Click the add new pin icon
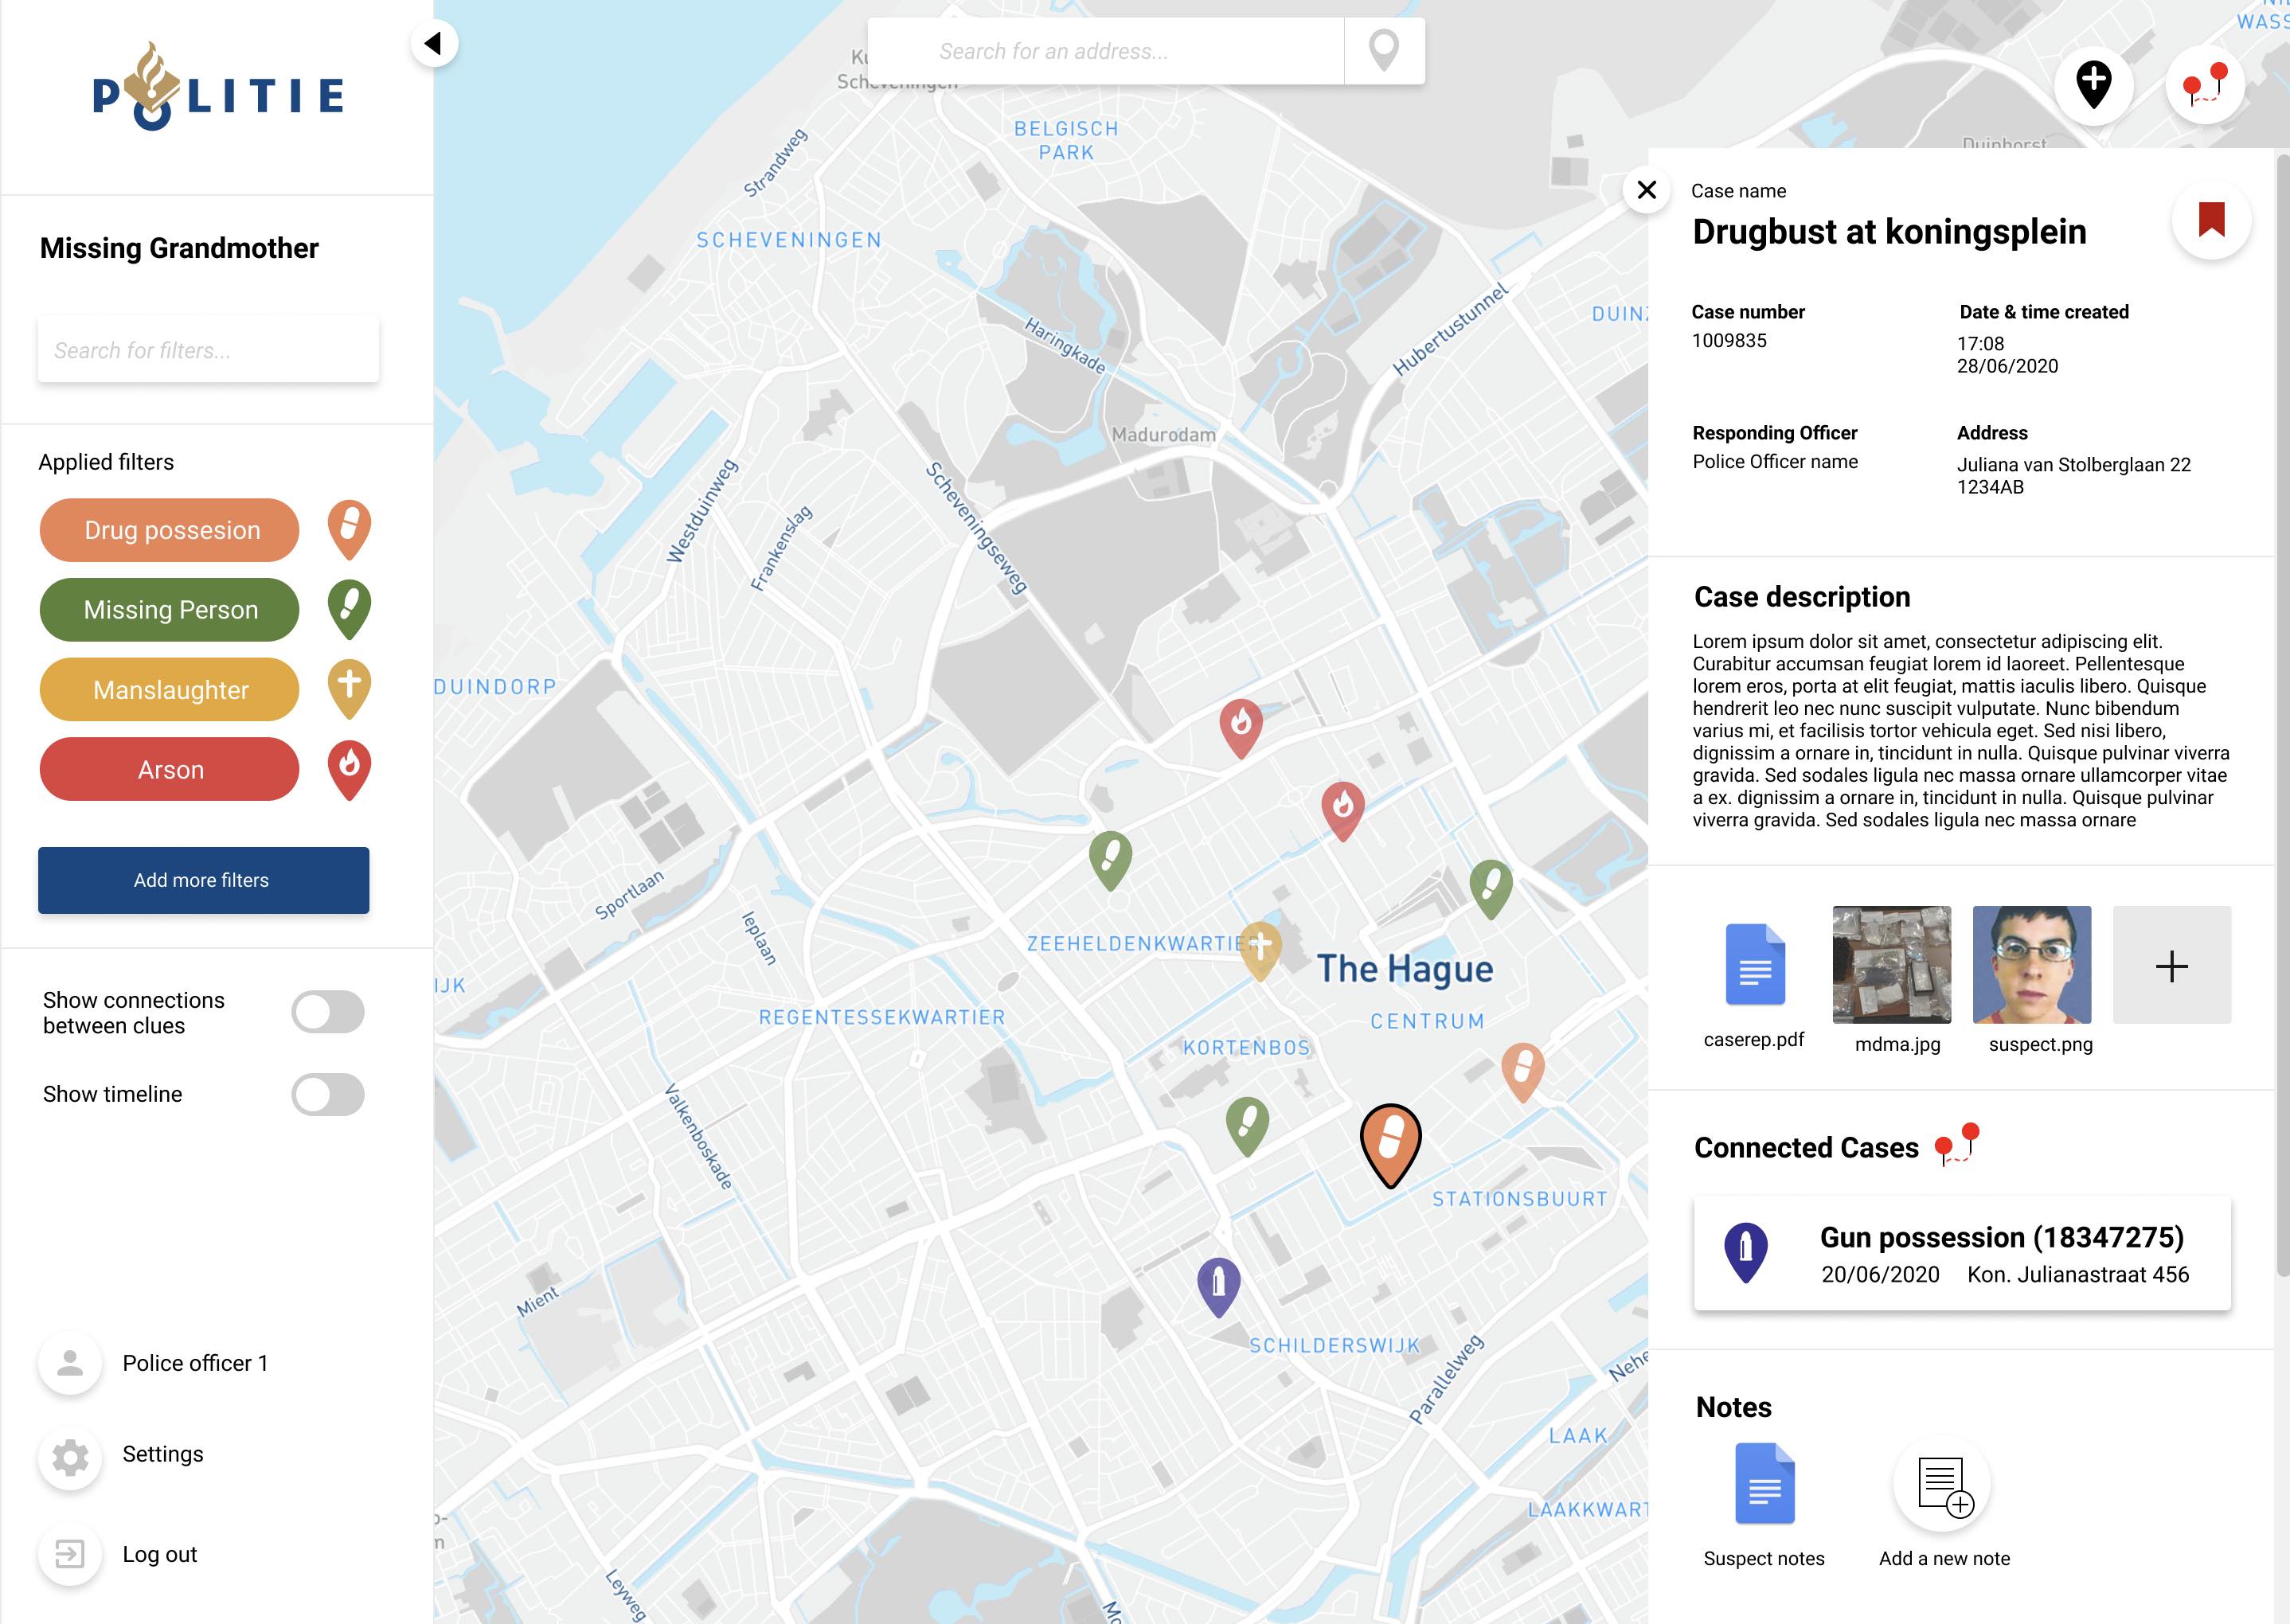2290x1624 pixels. coord(2093,85)
